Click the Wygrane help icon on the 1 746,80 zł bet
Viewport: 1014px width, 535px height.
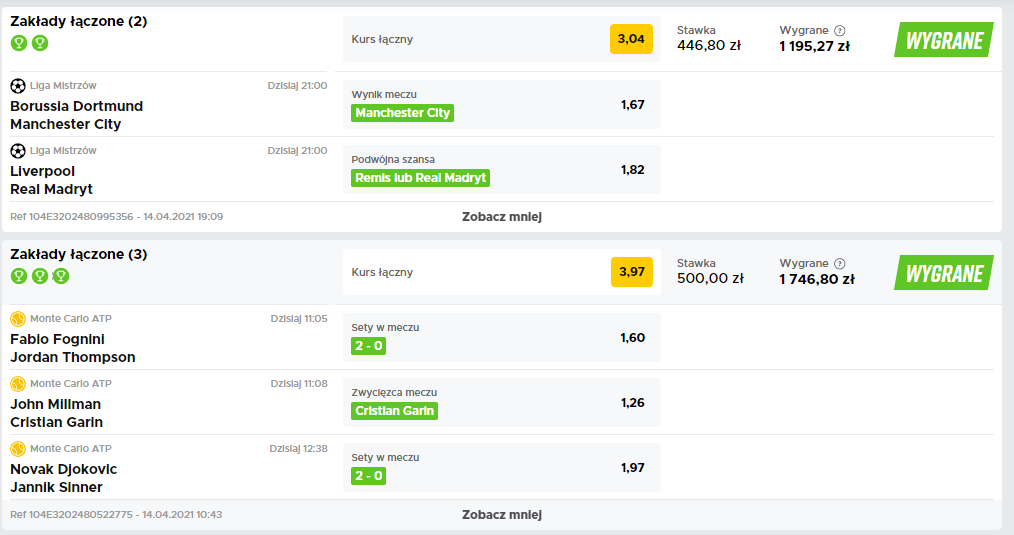839,263
